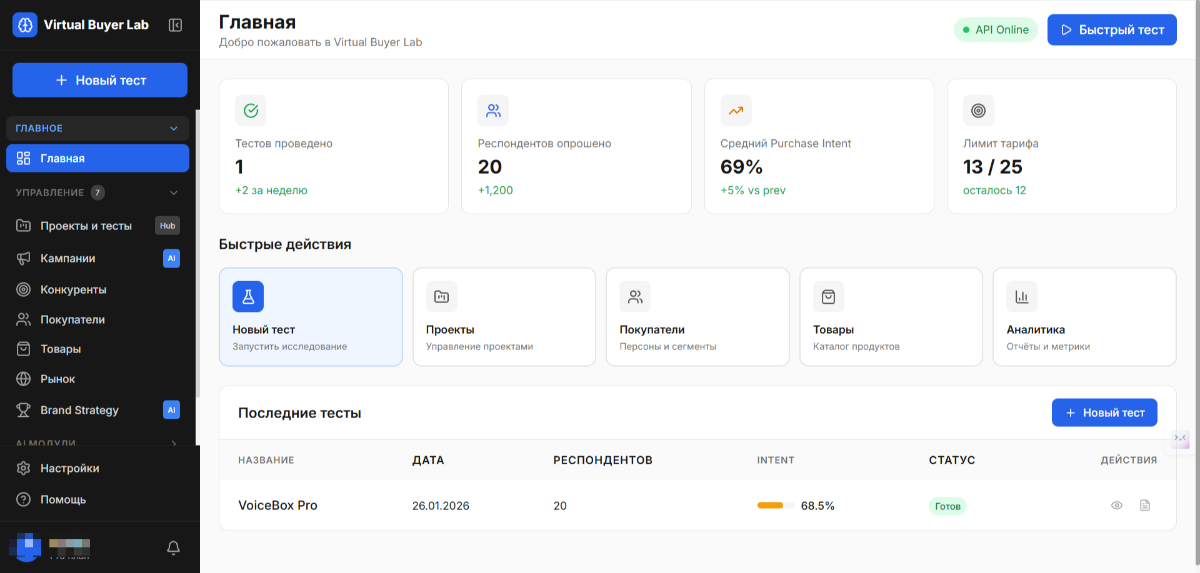Click the НАЗВАНИЕ column header
This screenshot has width=1200, height=573.
(266, 460)
